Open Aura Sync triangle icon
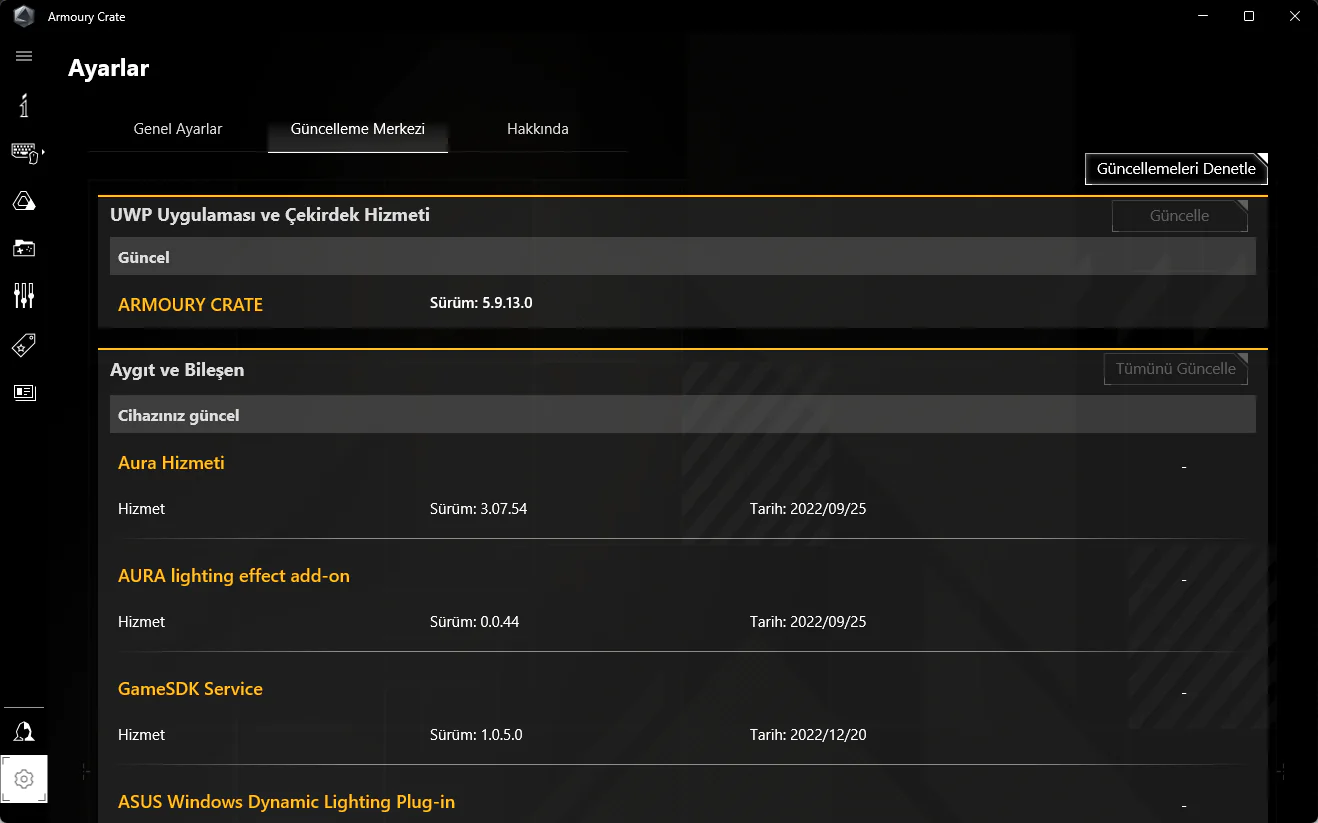1318x823 pixels. point(24,201)
